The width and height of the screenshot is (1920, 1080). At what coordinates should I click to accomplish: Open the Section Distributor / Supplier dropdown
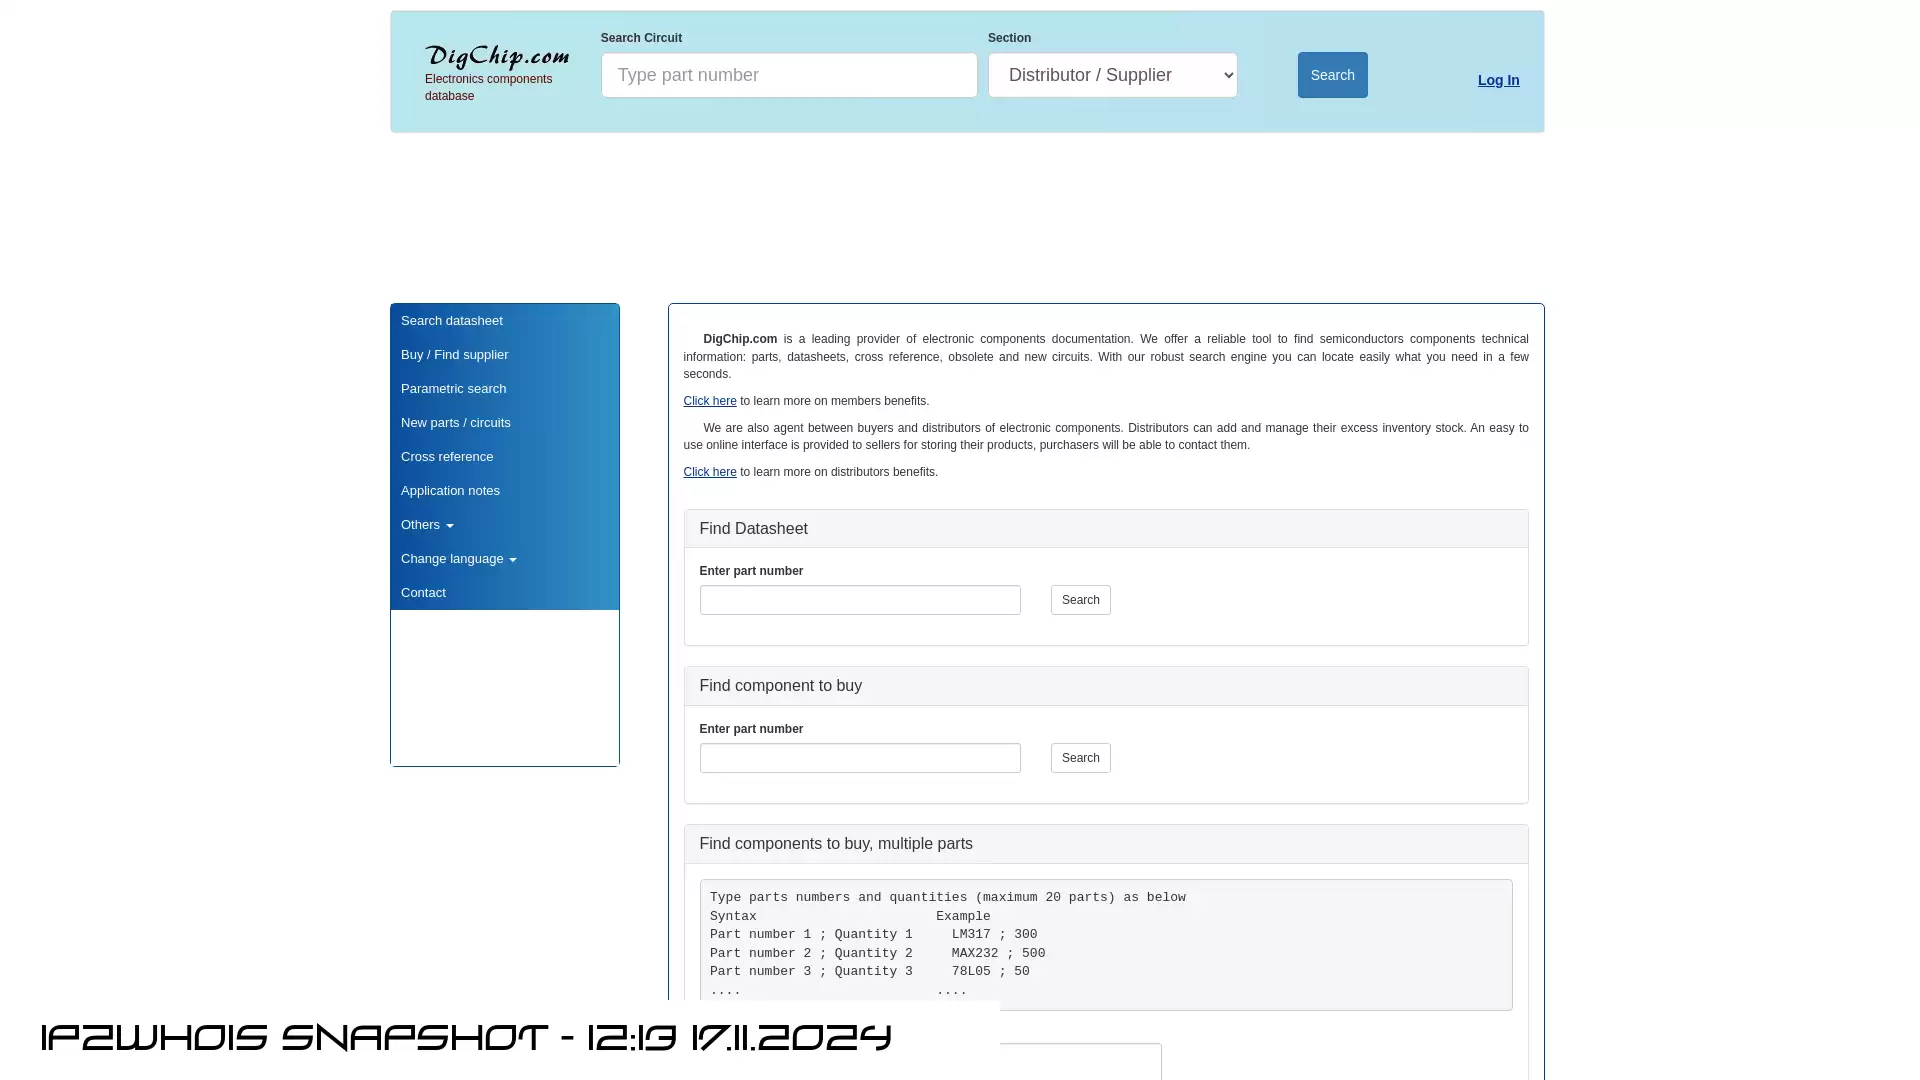[1112, 75]
